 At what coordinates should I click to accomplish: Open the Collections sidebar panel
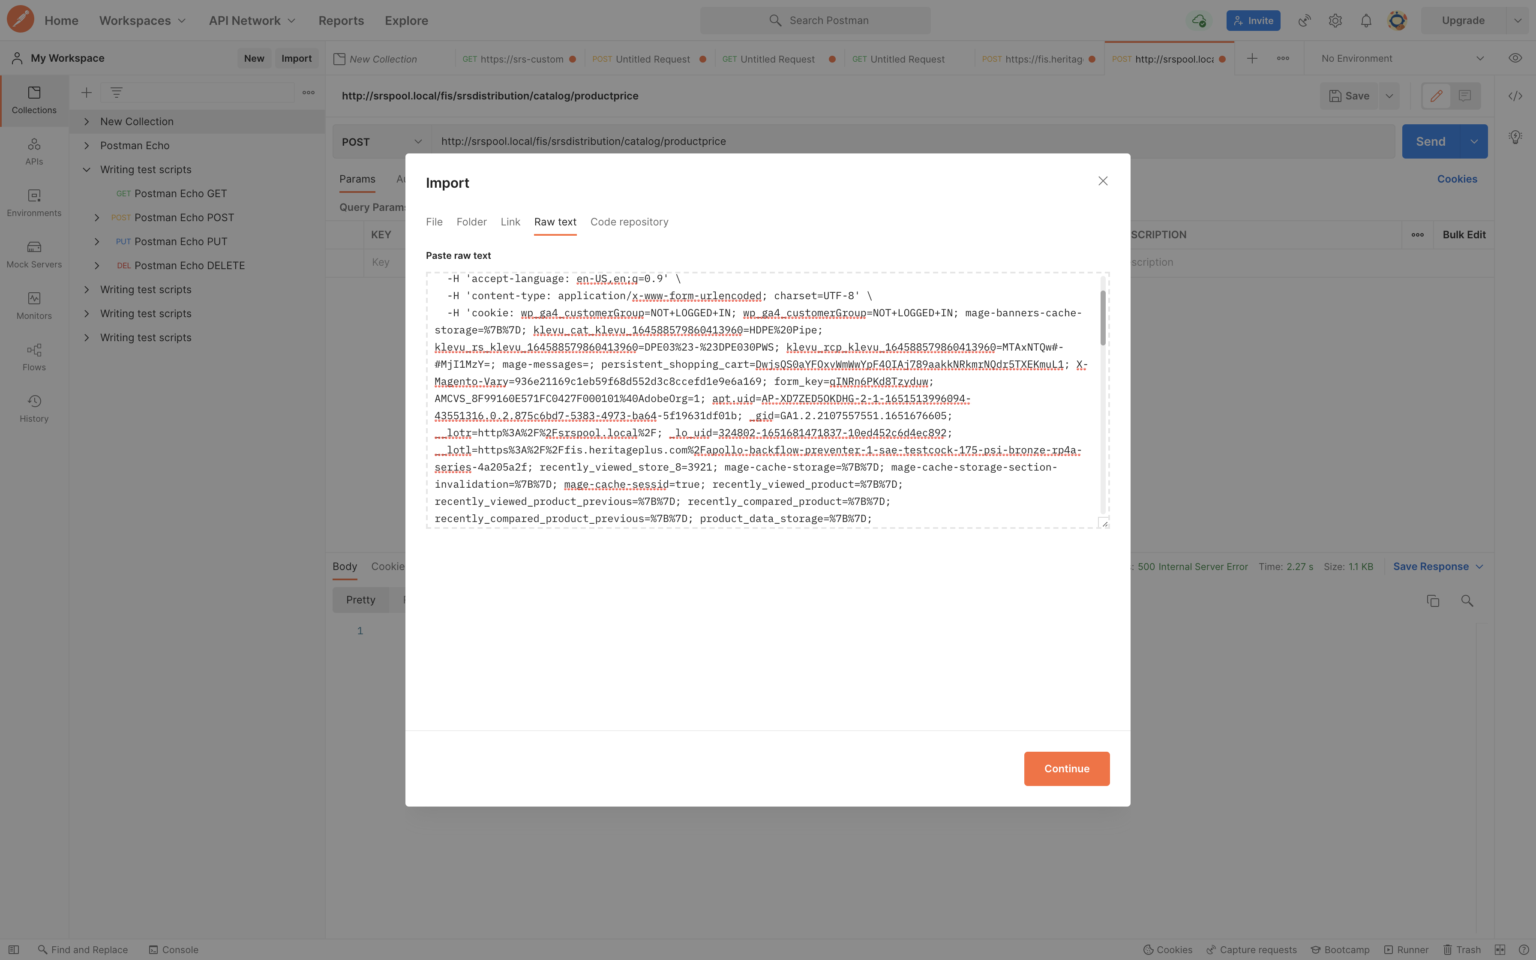pos(34,100)
